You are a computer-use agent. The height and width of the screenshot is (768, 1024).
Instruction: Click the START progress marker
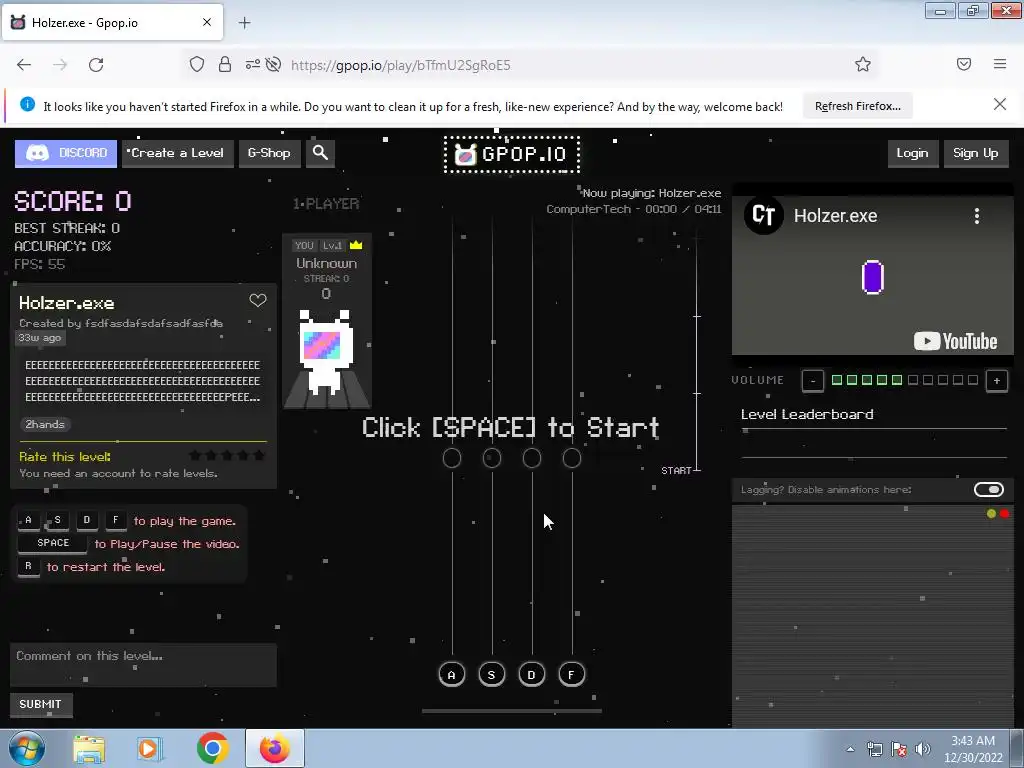pyautogui.click(x=680, y=470)
